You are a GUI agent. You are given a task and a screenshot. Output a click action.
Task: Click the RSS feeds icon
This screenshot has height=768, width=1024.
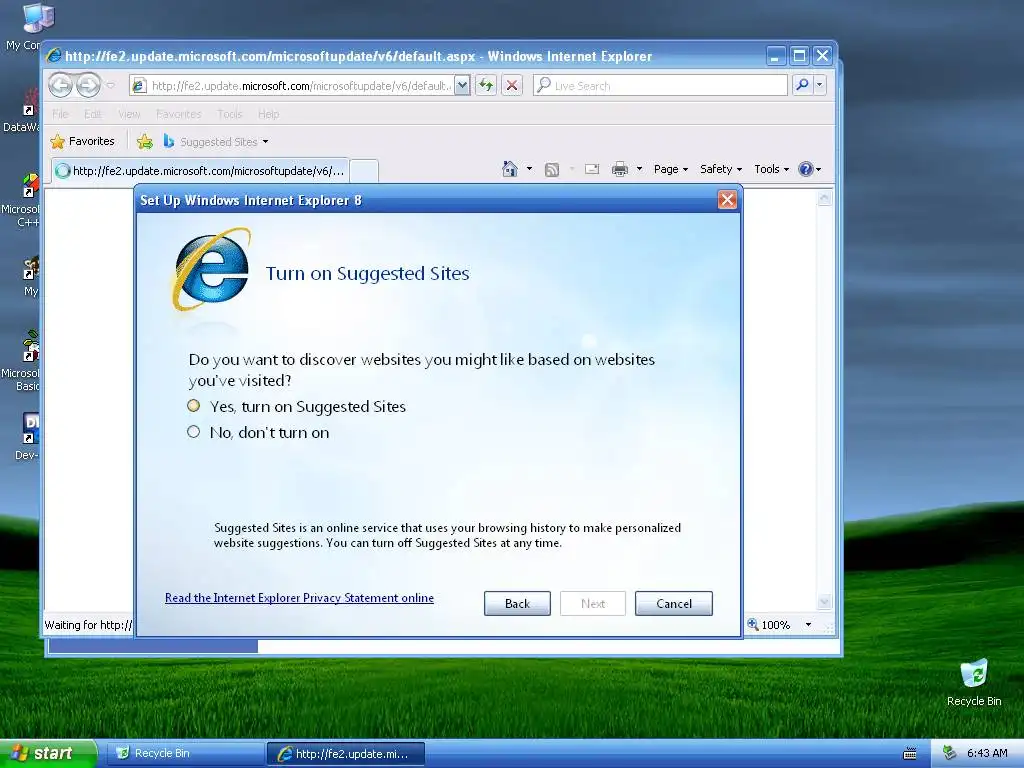[x=552, y=169]
